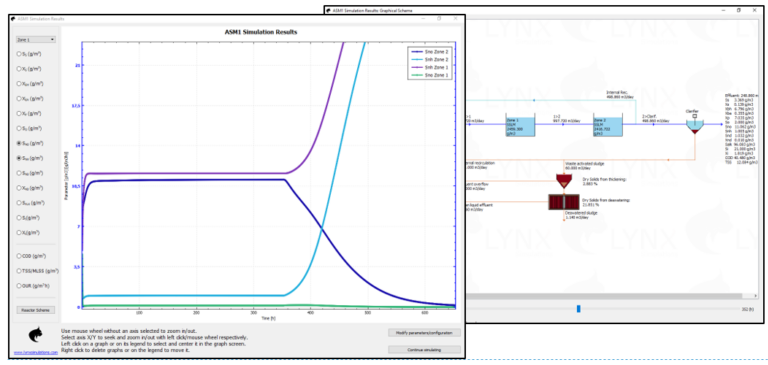This screenshot has height=365, width=768.
Task: Select the Ss (g/m³) radio button
Action: pos(19,54)
